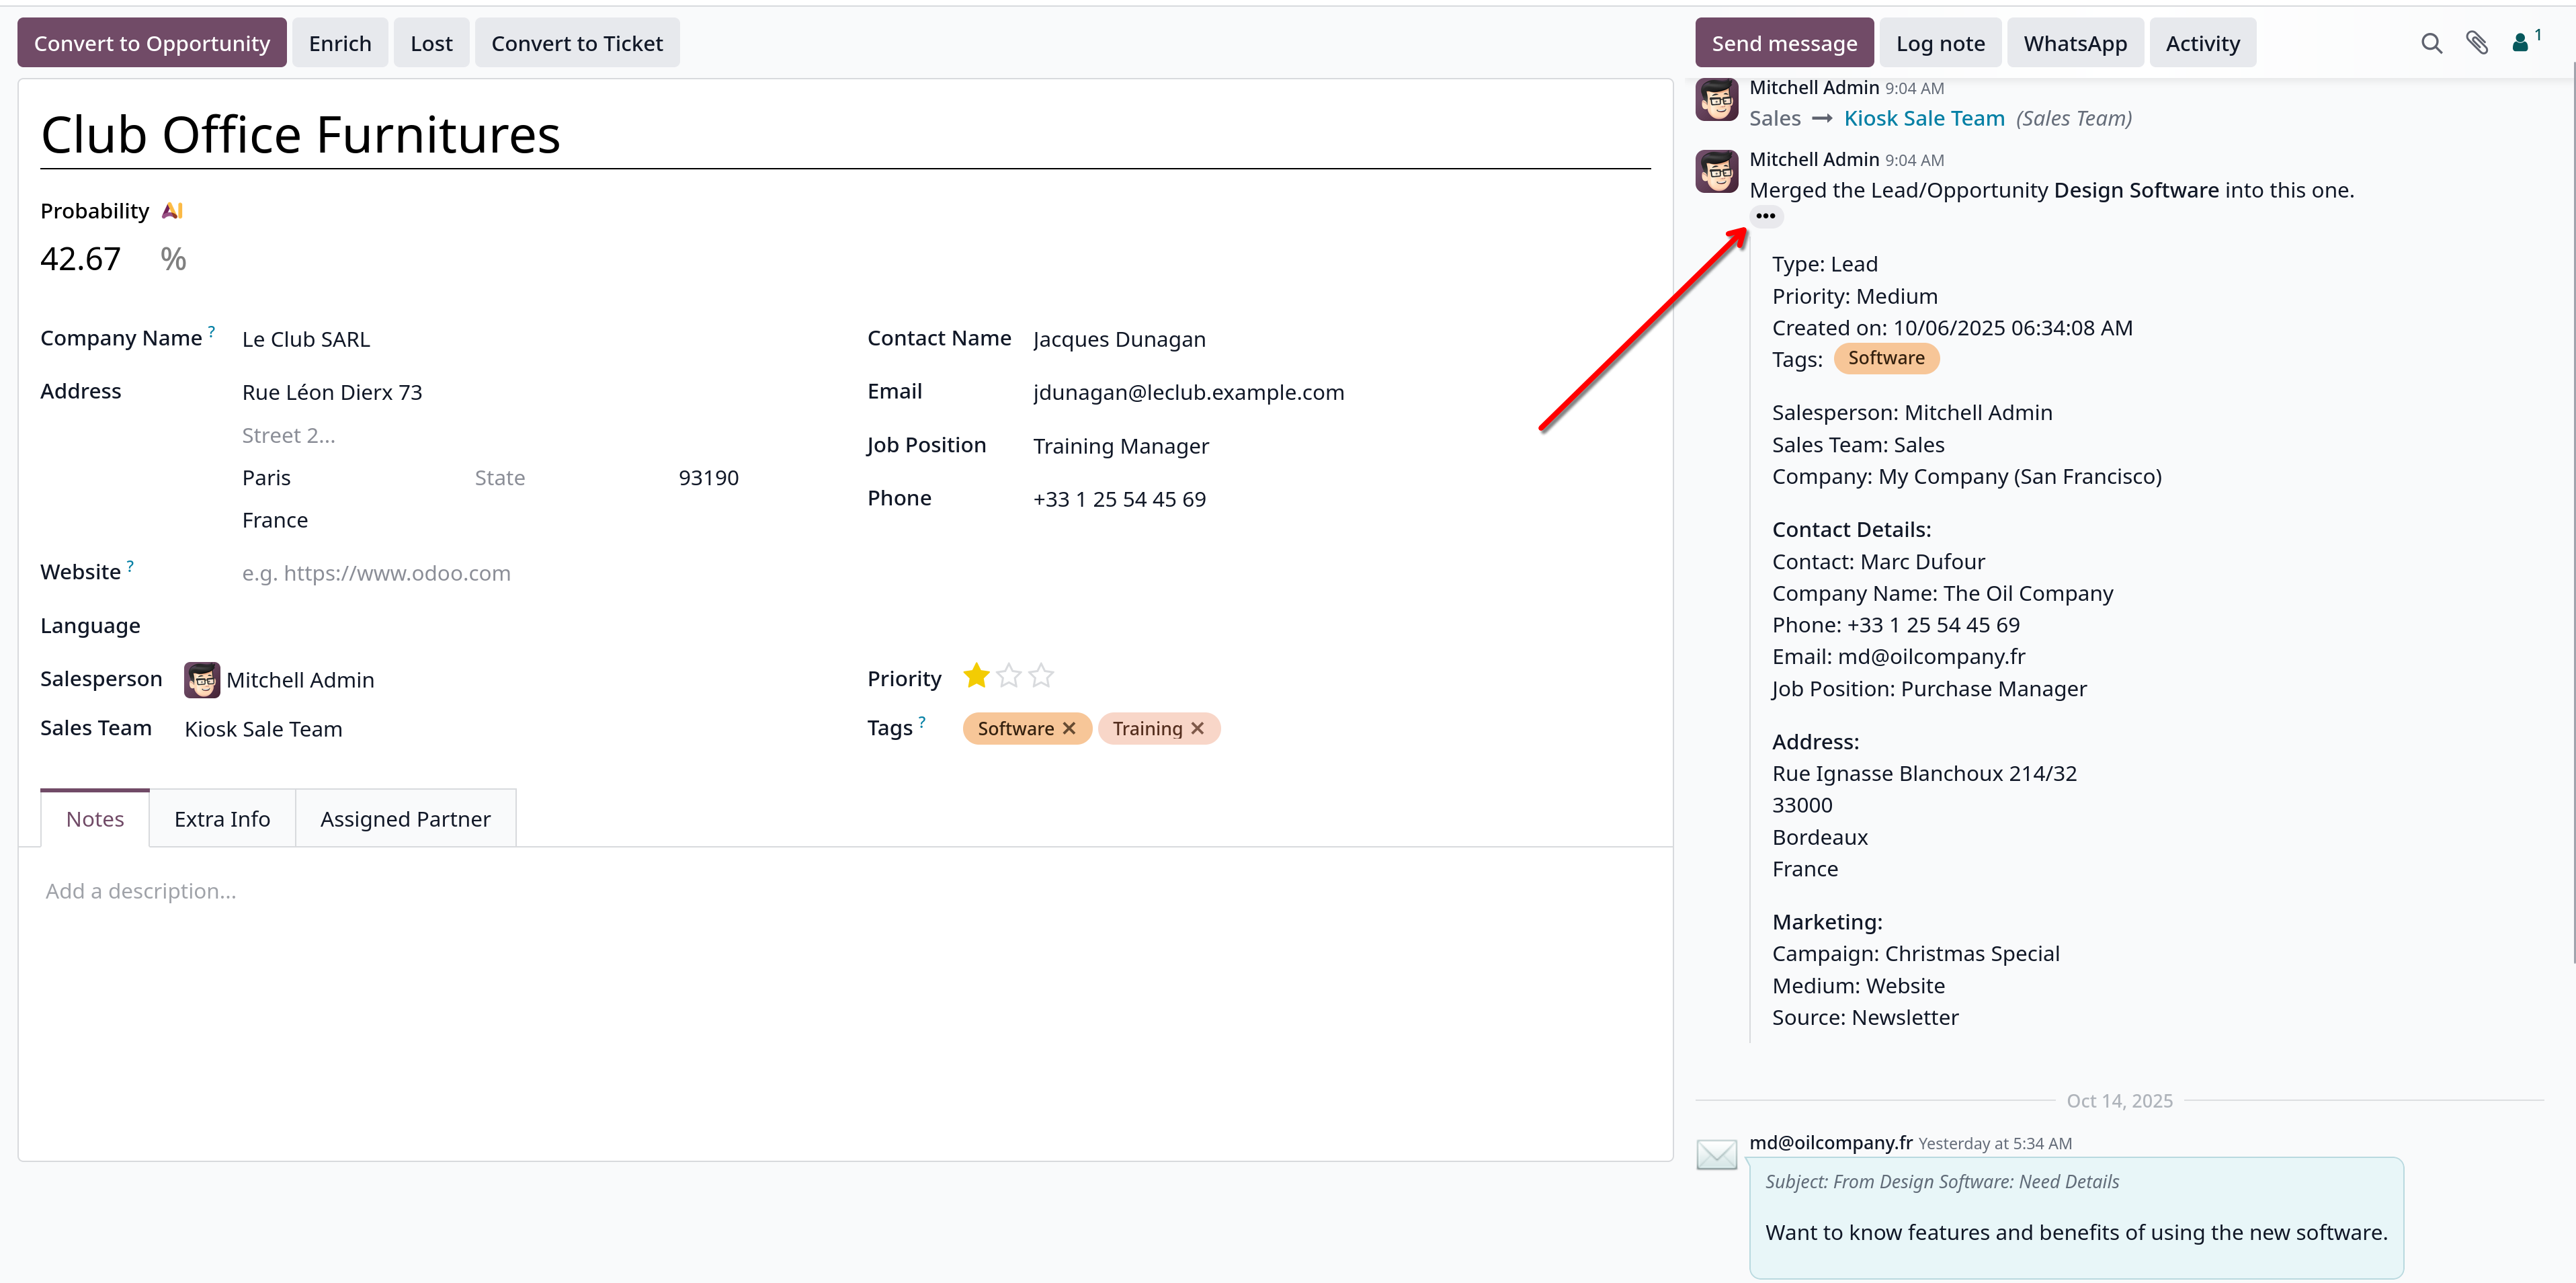Remove the Software tag with its X
Image resolution: width=2576 pixels, height=1283 pixels.
coord(1069,728)
